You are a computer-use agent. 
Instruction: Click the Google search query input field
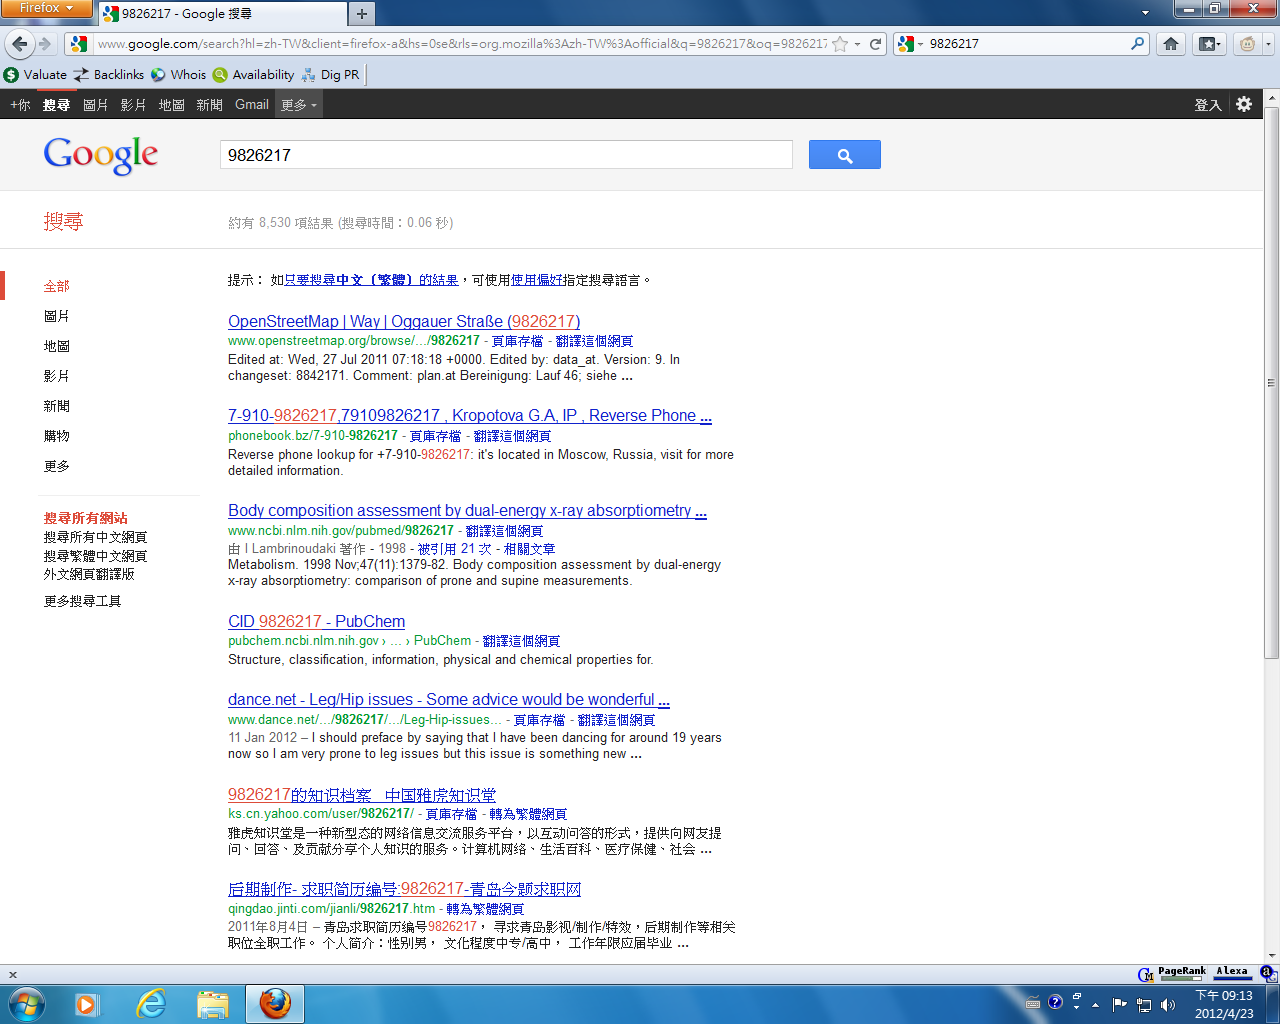point(506,155)
